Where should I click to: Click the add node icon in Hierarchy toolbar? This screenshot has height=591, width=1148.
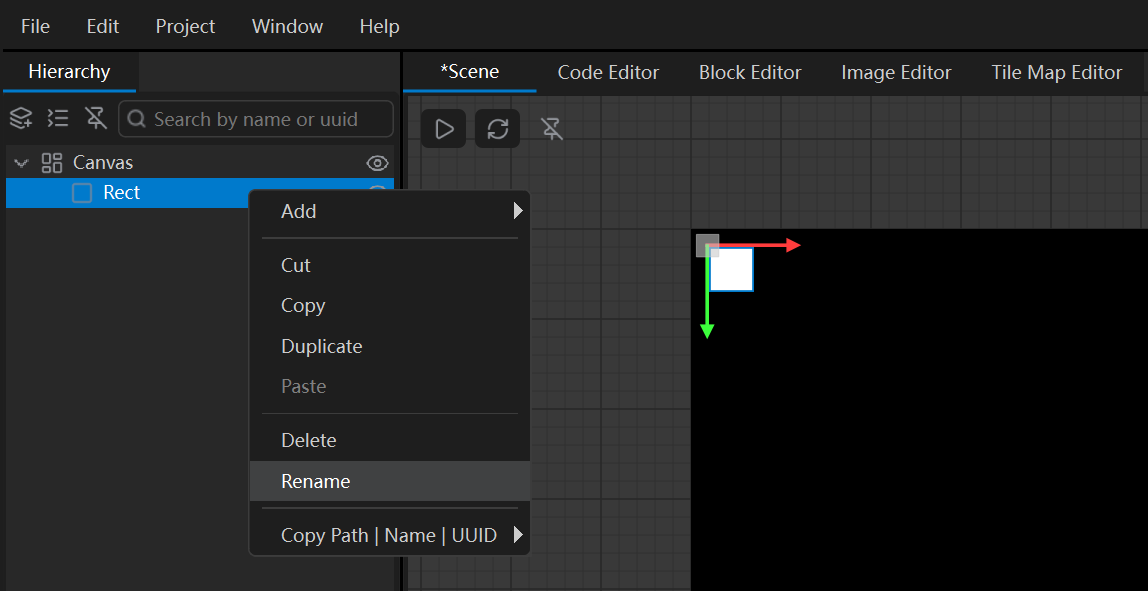[x=20, y=118]
